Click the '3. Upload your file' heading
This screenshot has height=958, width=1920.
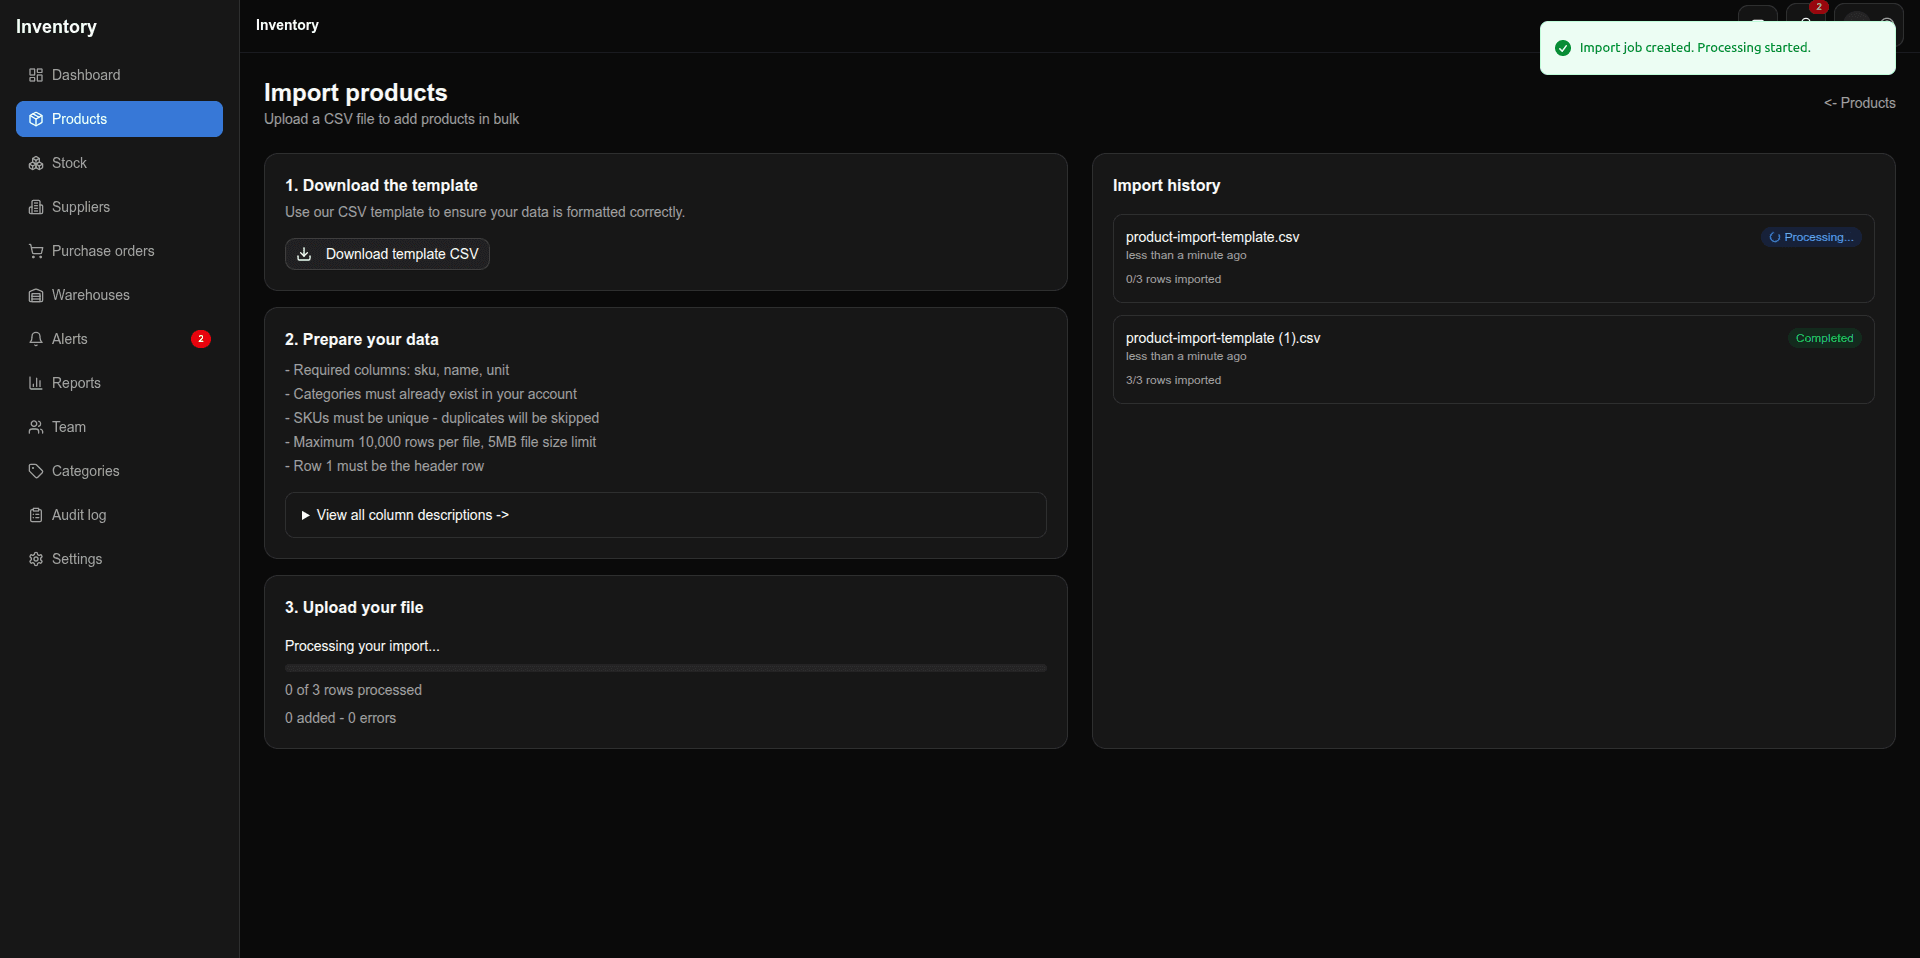point(354,607)
